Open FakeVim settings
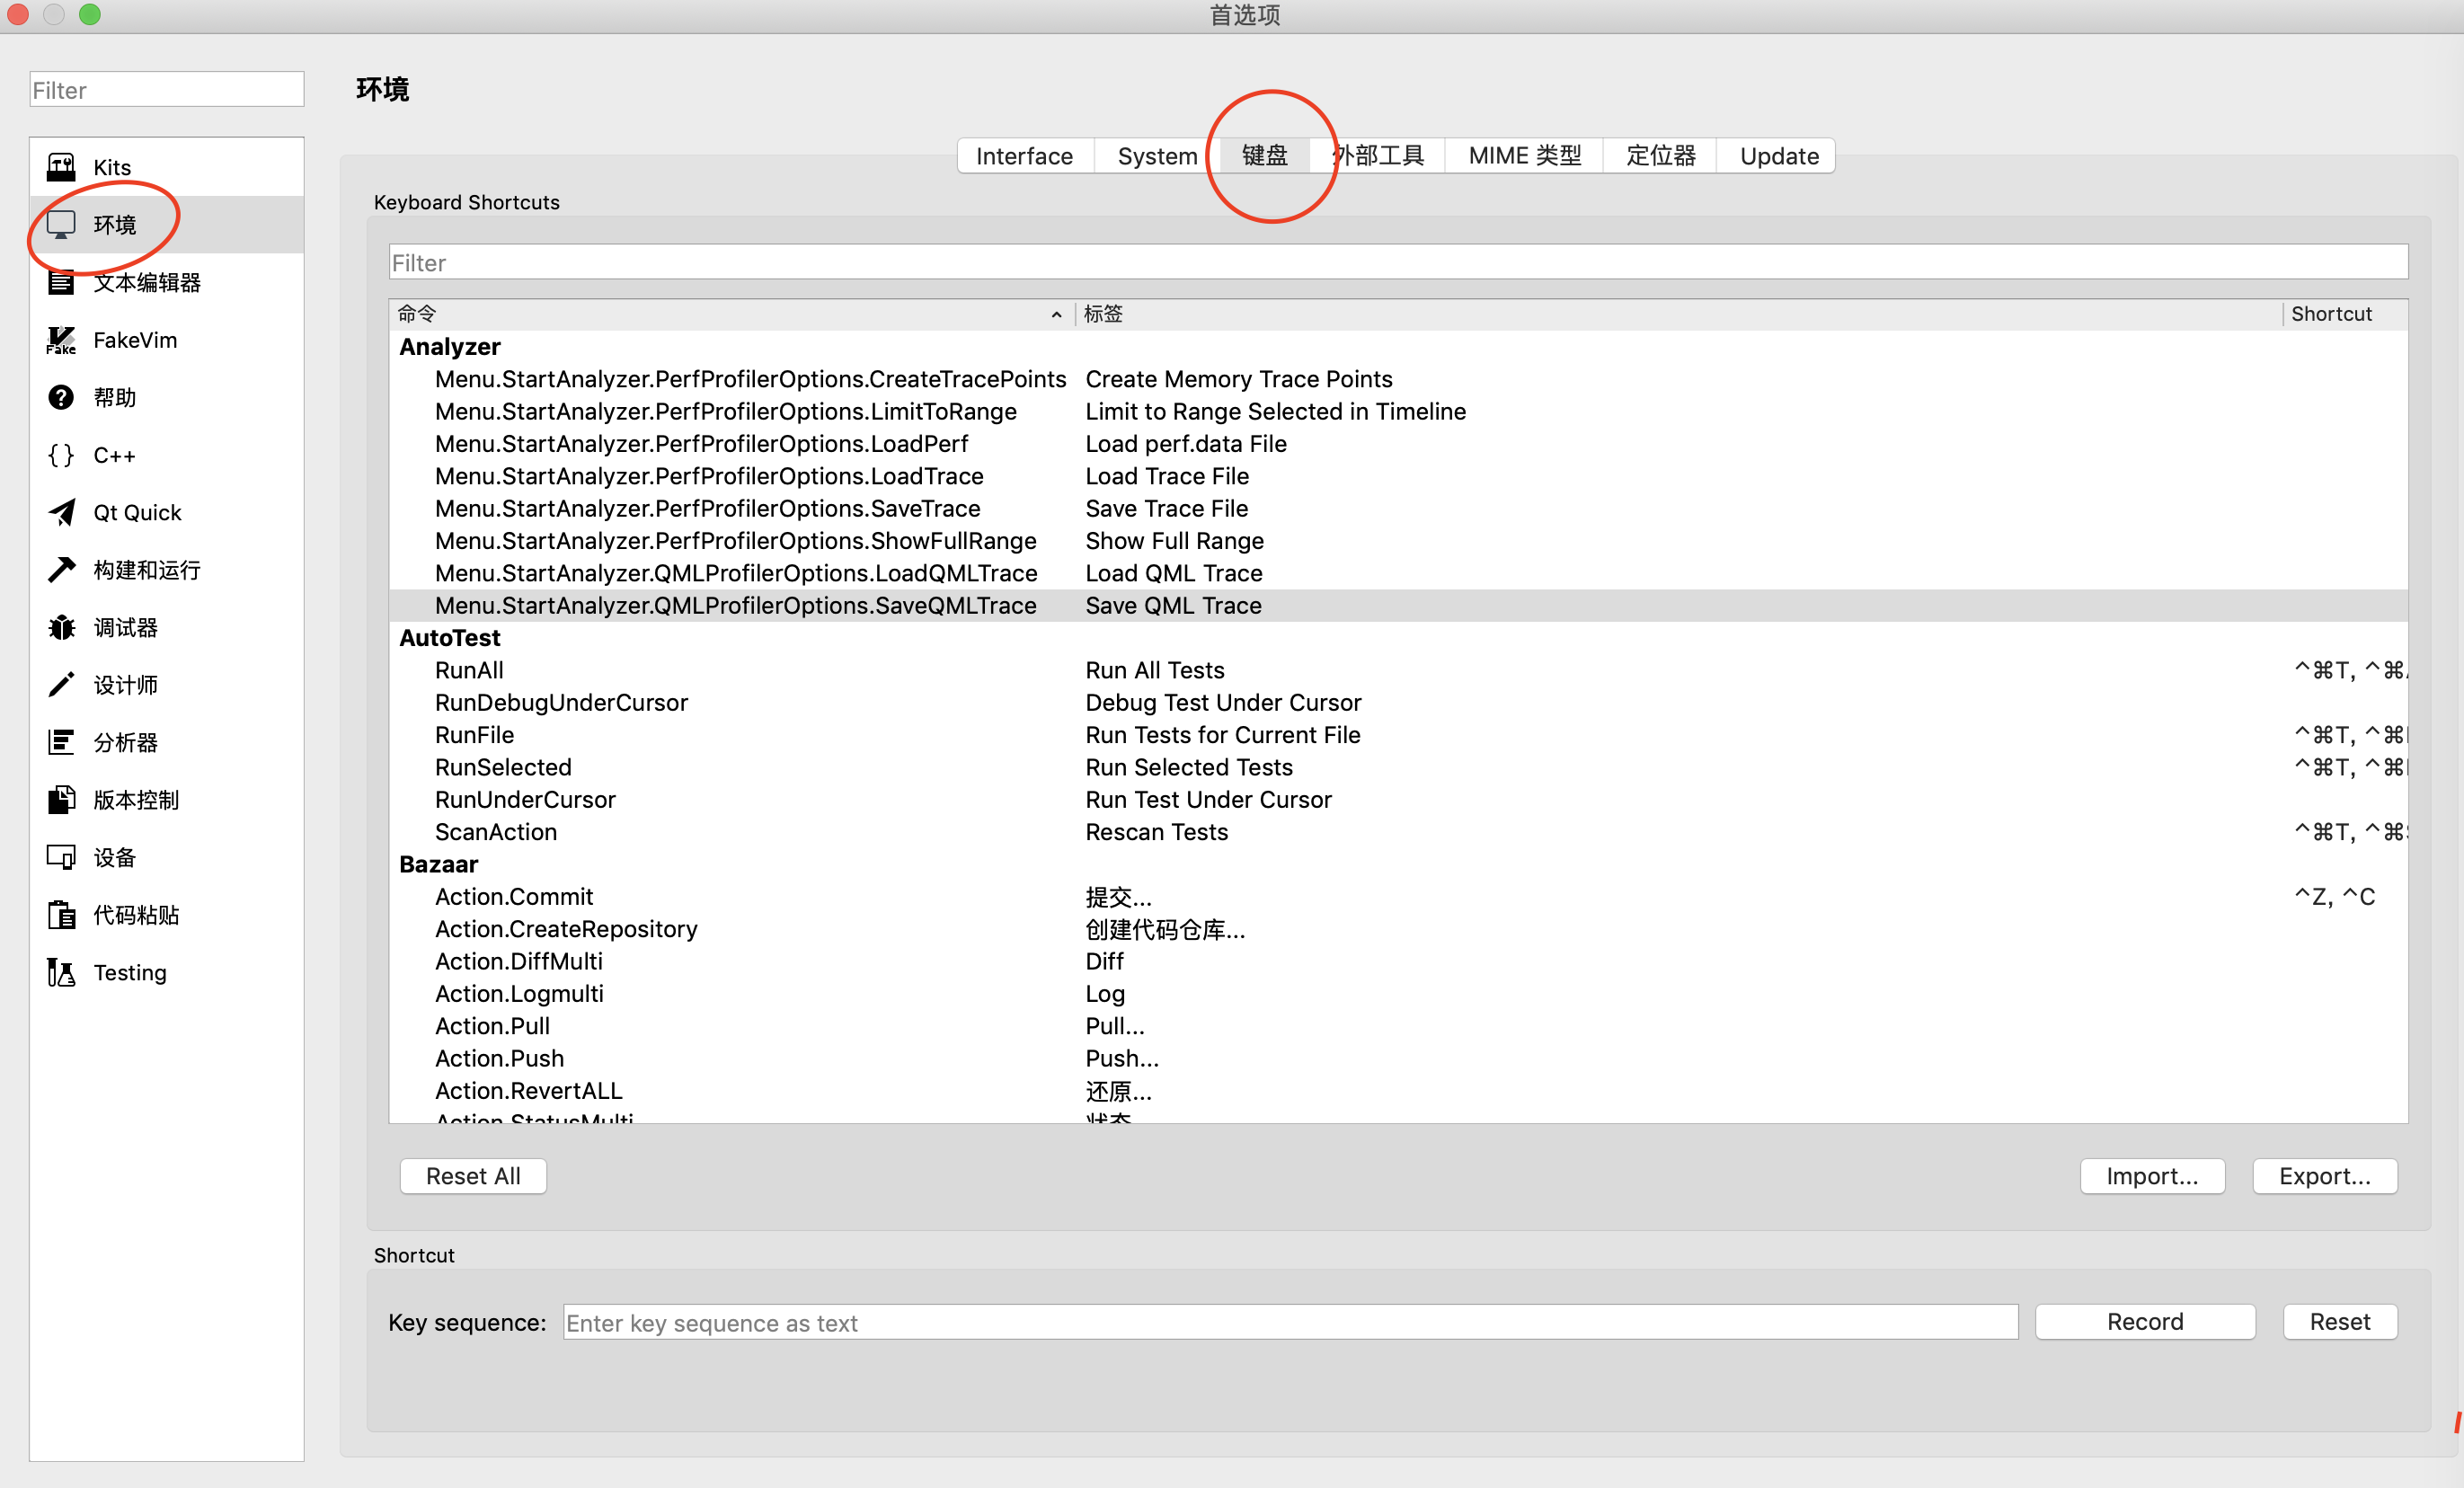 [135, 339]
